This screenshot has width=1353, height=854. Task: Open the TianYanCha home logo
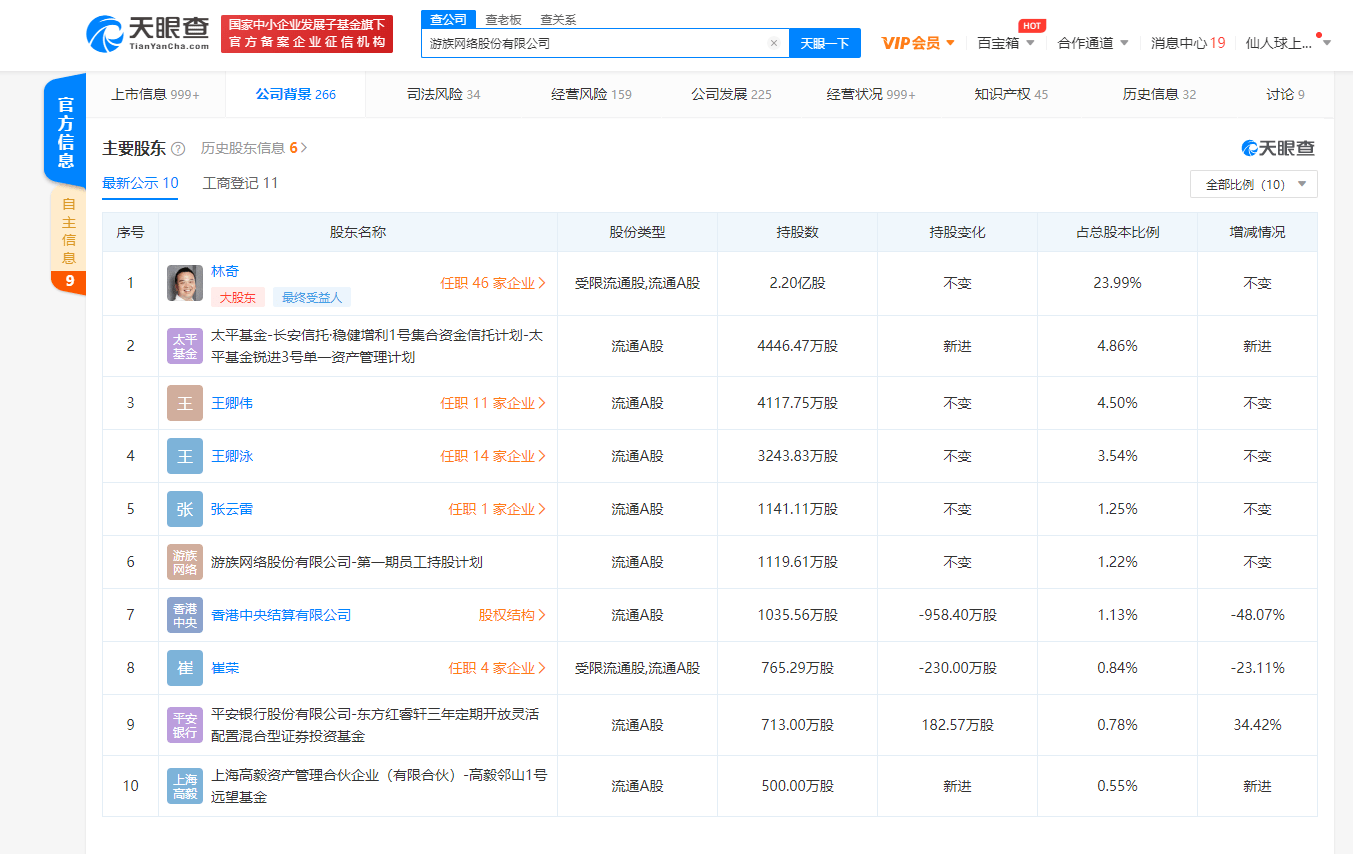tap(149, 33)
